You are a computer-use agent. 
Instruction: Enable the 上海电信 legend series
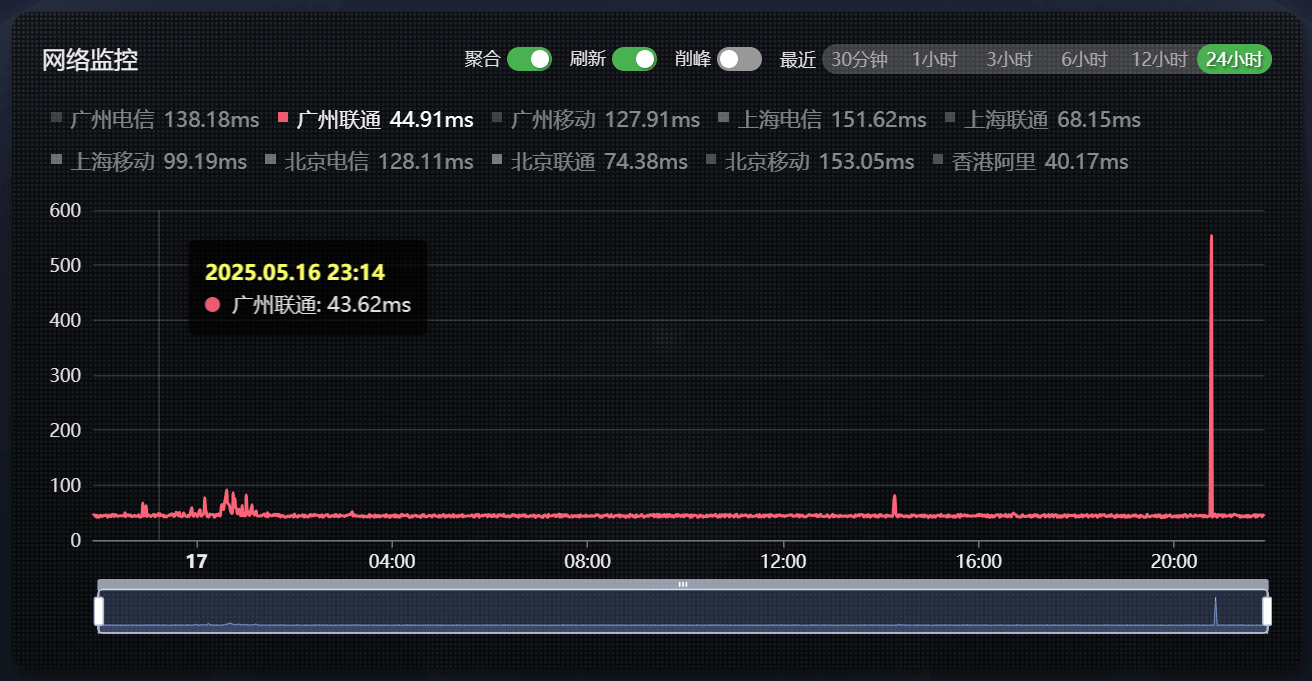pos(822,120)
